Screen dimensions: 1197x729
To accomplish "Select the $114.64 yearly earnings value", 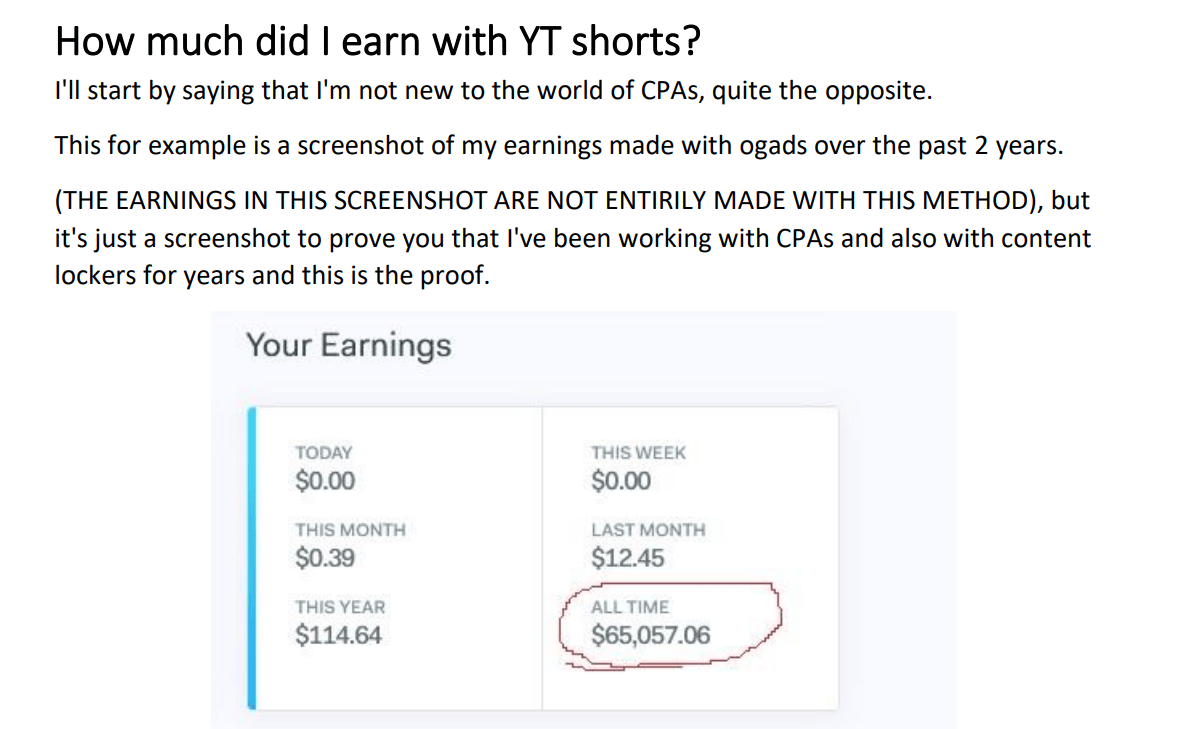I will coord(338,635).
